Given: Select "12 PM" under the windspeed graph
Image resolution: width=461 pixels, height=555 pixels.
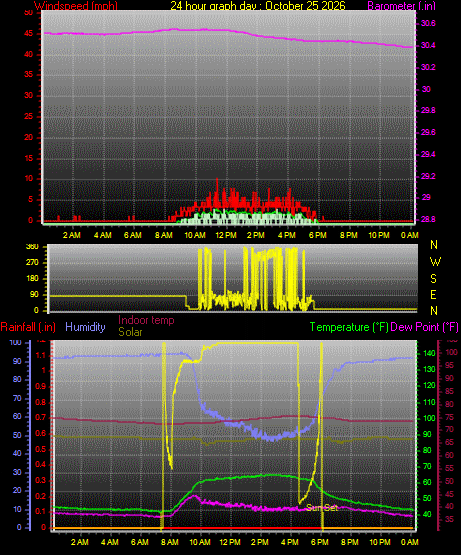Looking at the screenshot, I should pos(226,235).
